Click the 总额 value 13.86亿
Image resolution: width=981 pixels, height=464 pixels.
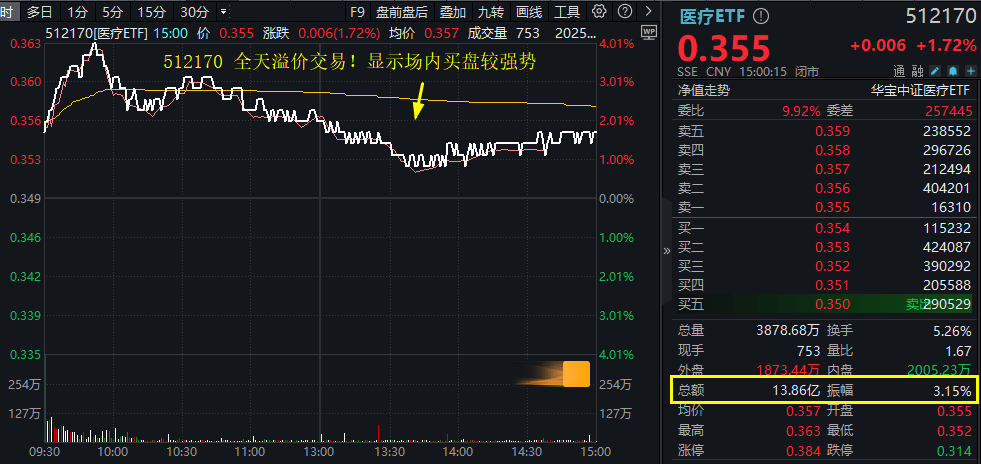click(795, 391)
